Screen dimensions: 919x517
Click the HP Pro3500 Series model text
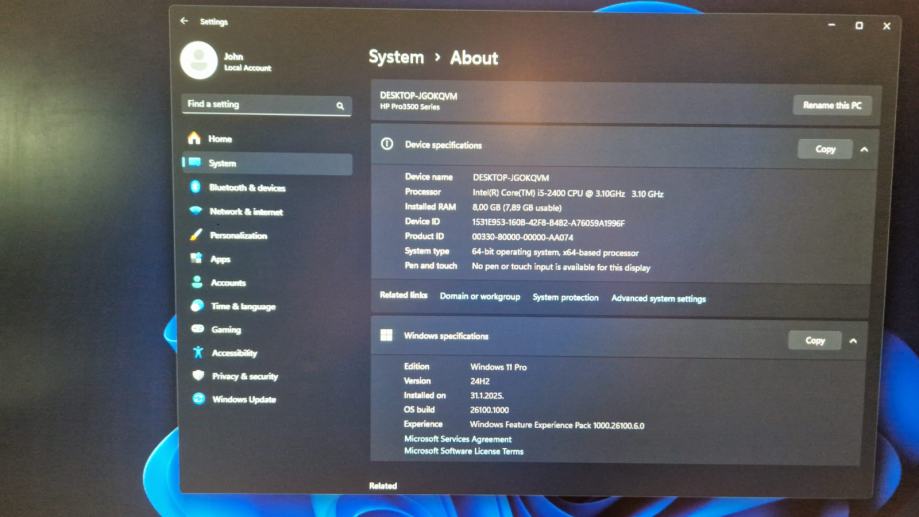coord(410,107)
